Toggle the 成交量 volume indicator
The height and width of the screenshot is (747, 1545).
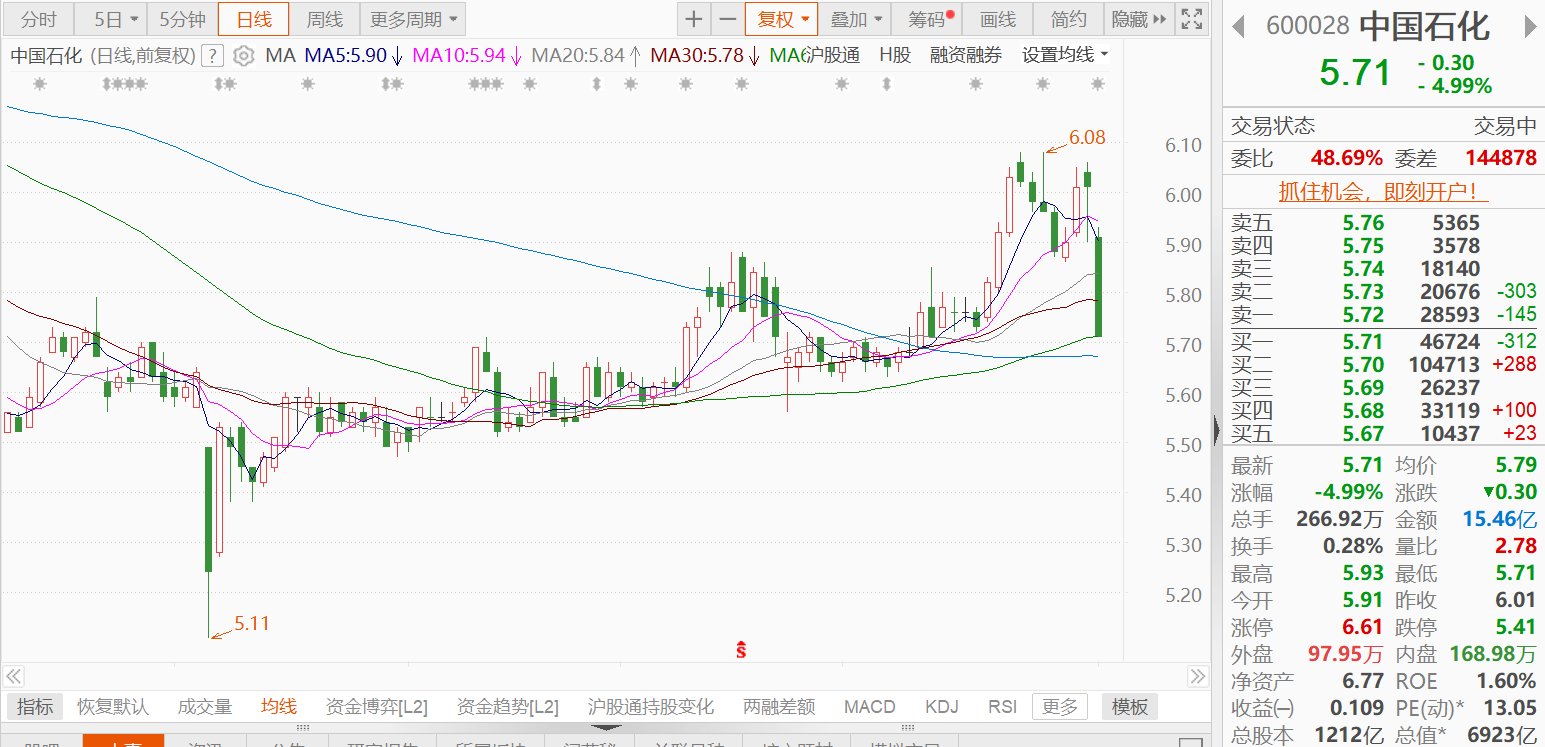point(204,707)
